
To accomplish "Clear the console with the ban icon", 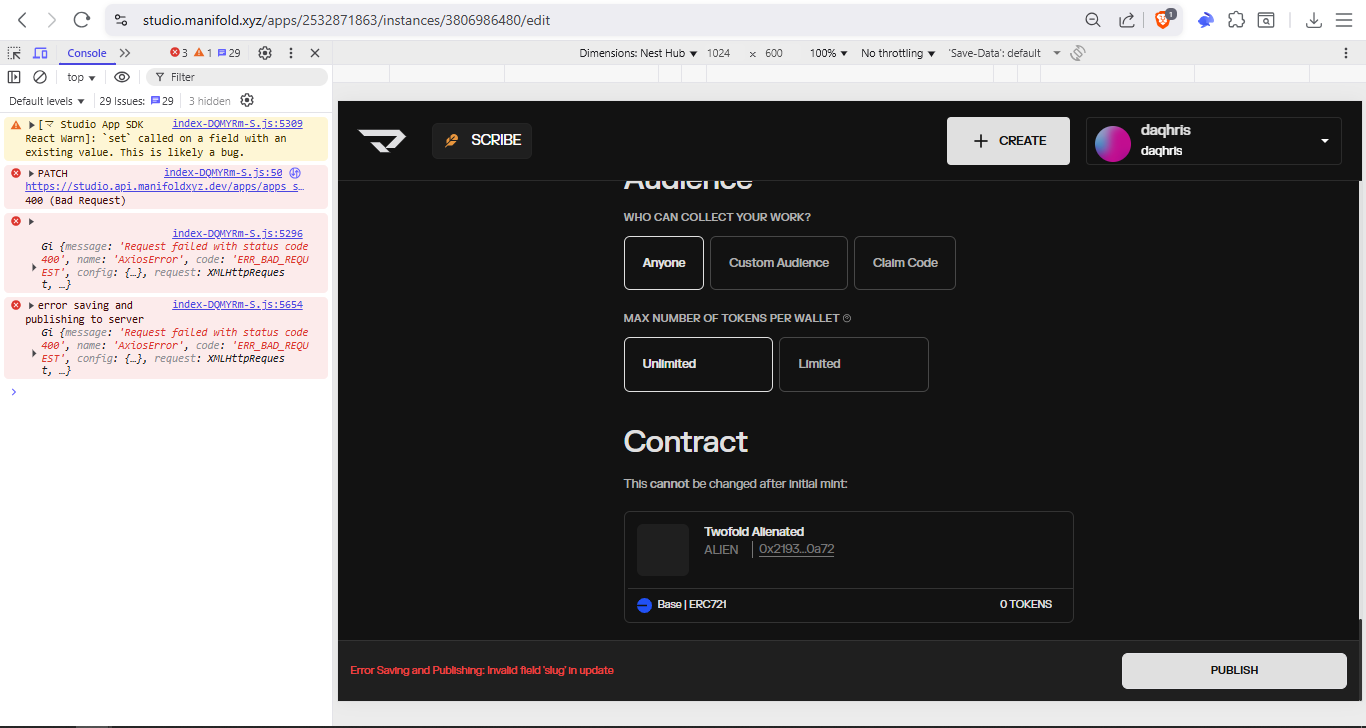I will coord(40,77).
